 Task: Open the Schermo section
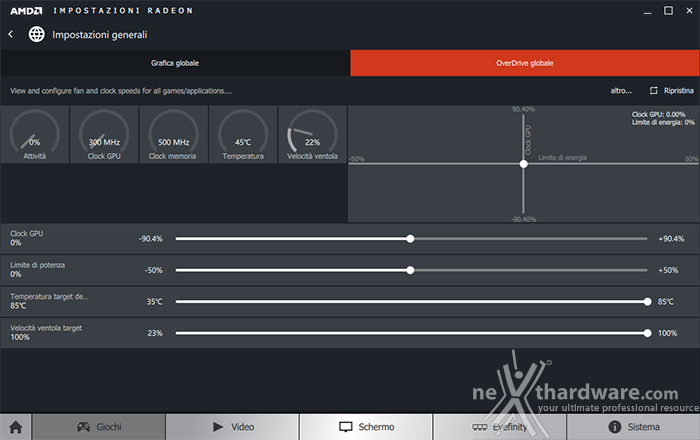tap(366, 427)
